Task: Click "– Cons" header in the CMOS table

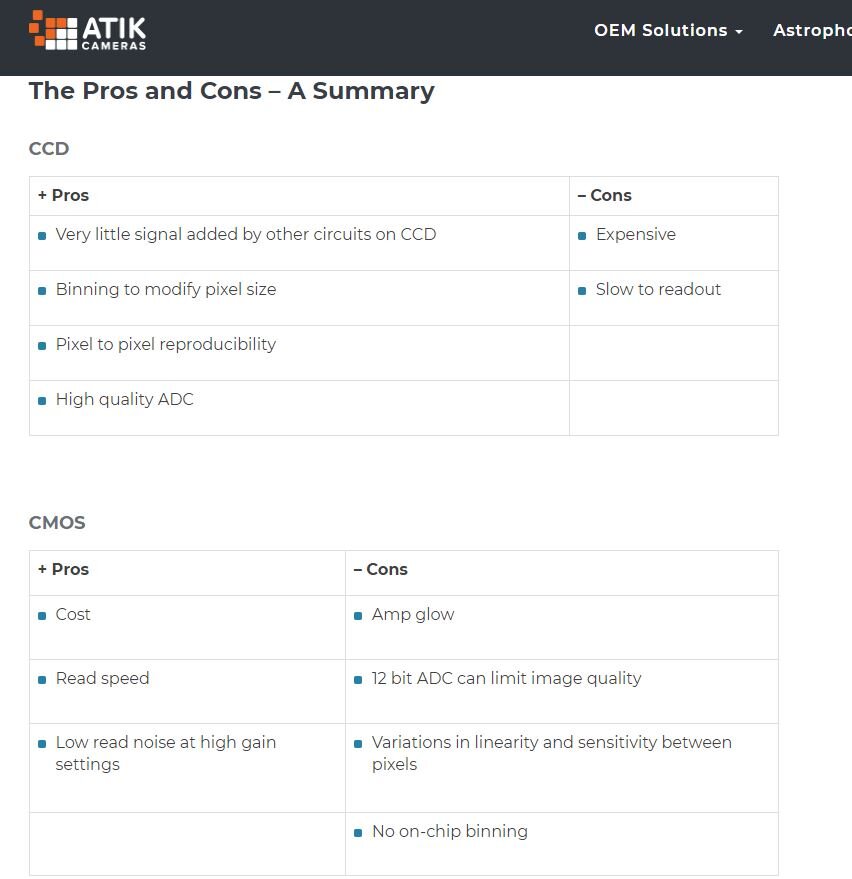Action: (380, 570)
